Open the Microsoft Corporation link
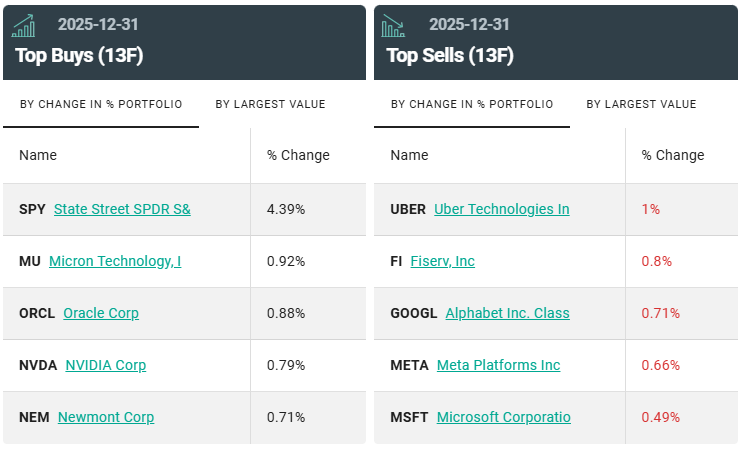Screen dimensions: 741x449 [504, 417]
